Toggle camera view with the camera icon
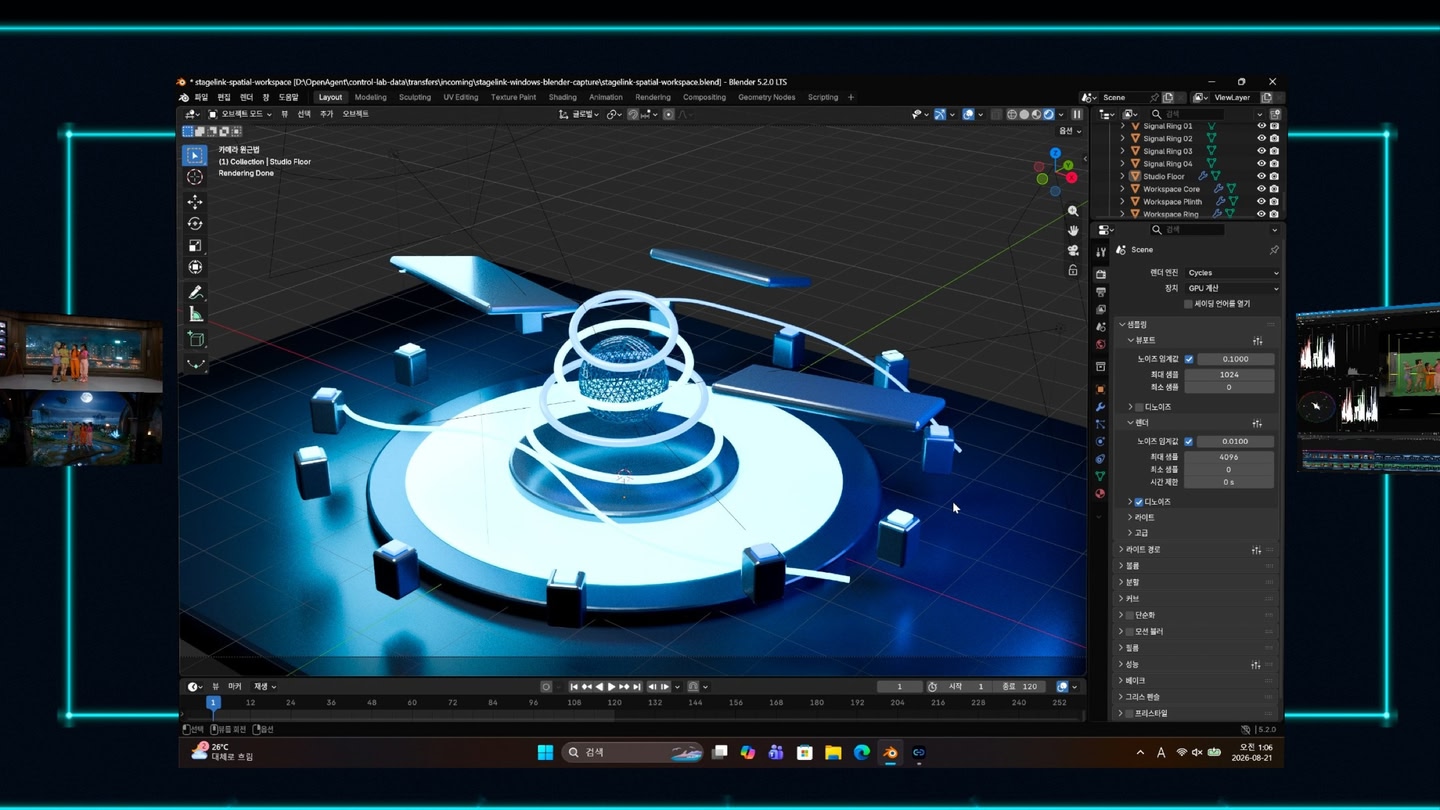 1073,251
